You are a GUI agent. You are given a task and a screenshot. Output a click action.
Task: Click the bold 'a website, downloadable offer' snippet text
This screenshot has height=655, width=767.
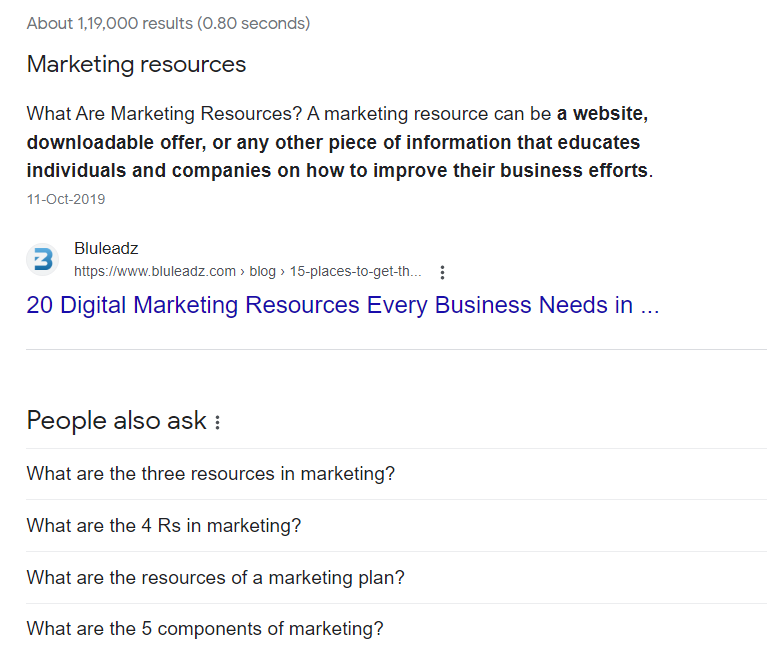[x=338, y=128]
